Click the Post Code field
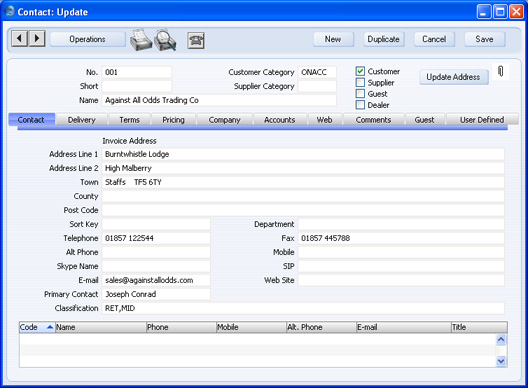This screenshot has height=388, width=528. (x=303, y=210)
